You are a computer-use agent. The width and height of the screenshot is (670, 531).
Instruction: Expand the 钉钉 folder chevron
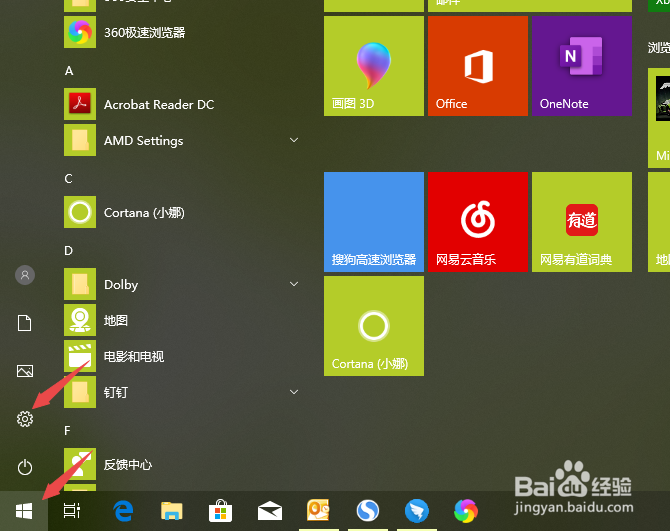[x=294, y=392]
